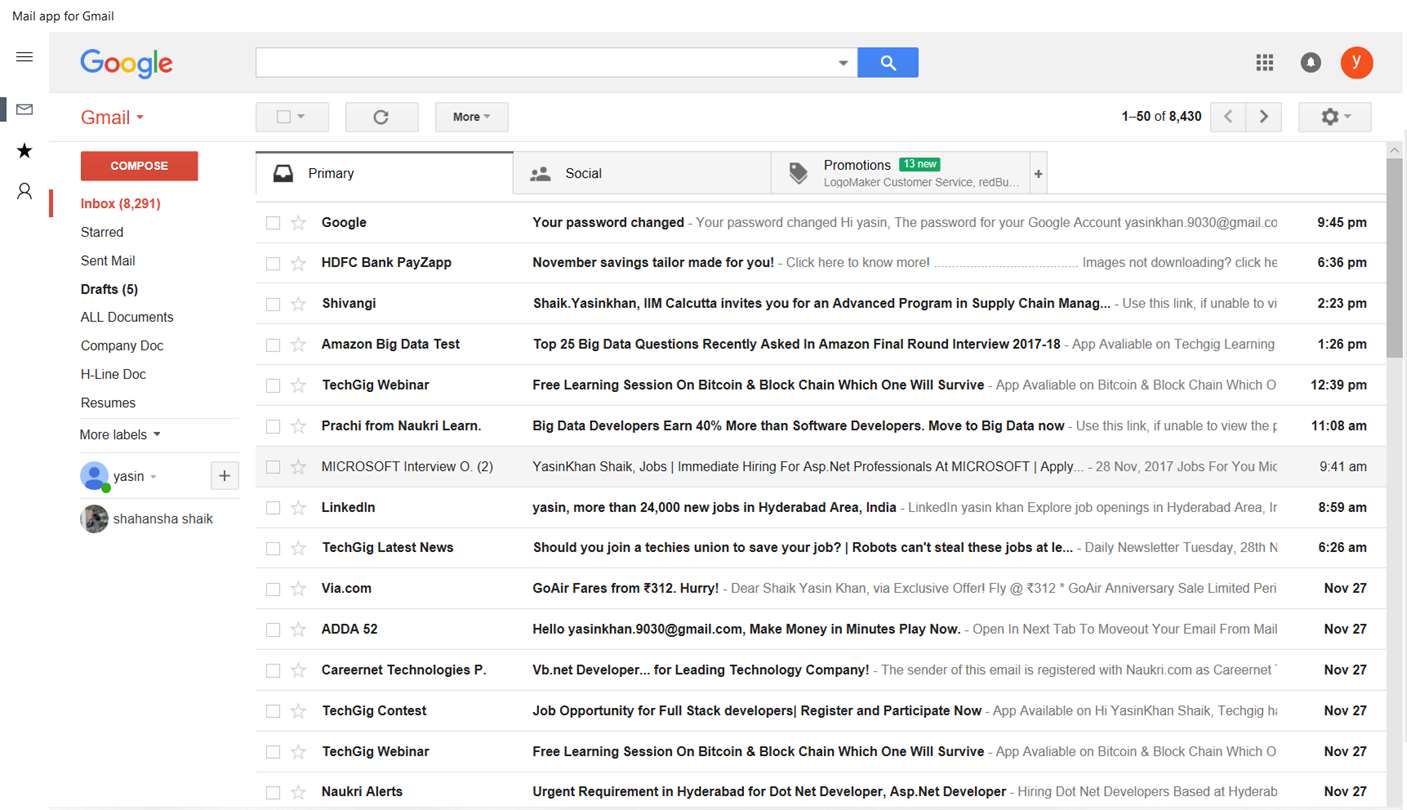
Task: Tick the TechGig Contest email checkbox
Action: click(x=273, y=711)
